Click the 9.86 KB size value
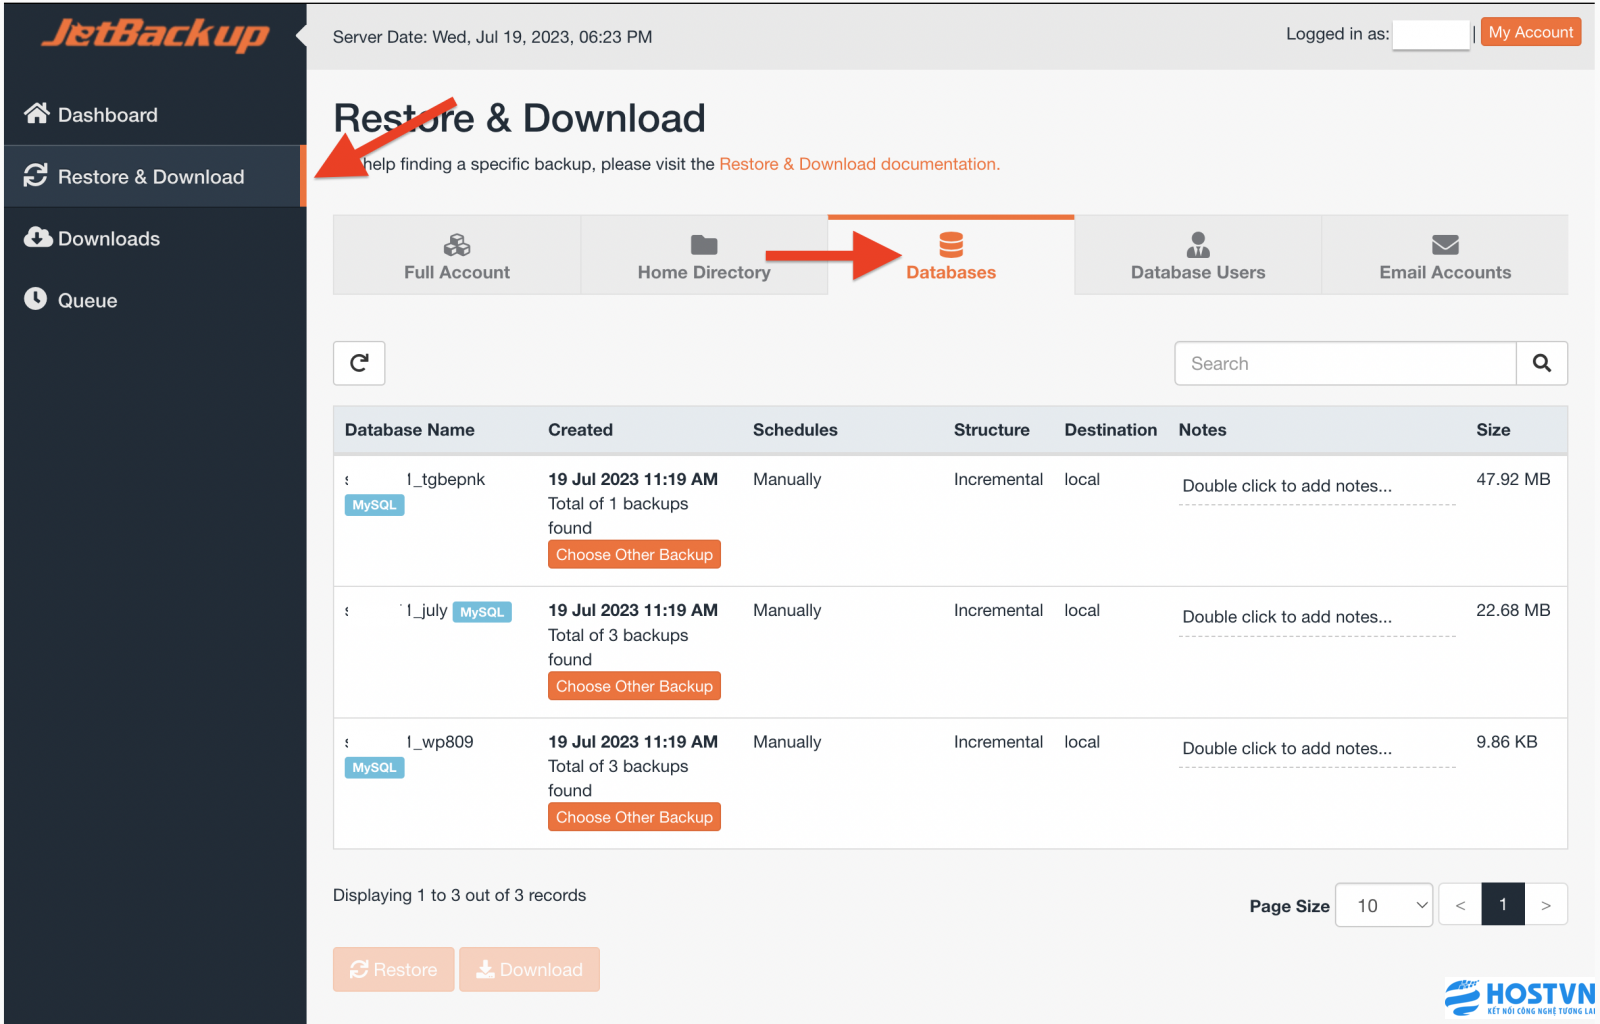1600x1024 pixels. [1507, 742]
